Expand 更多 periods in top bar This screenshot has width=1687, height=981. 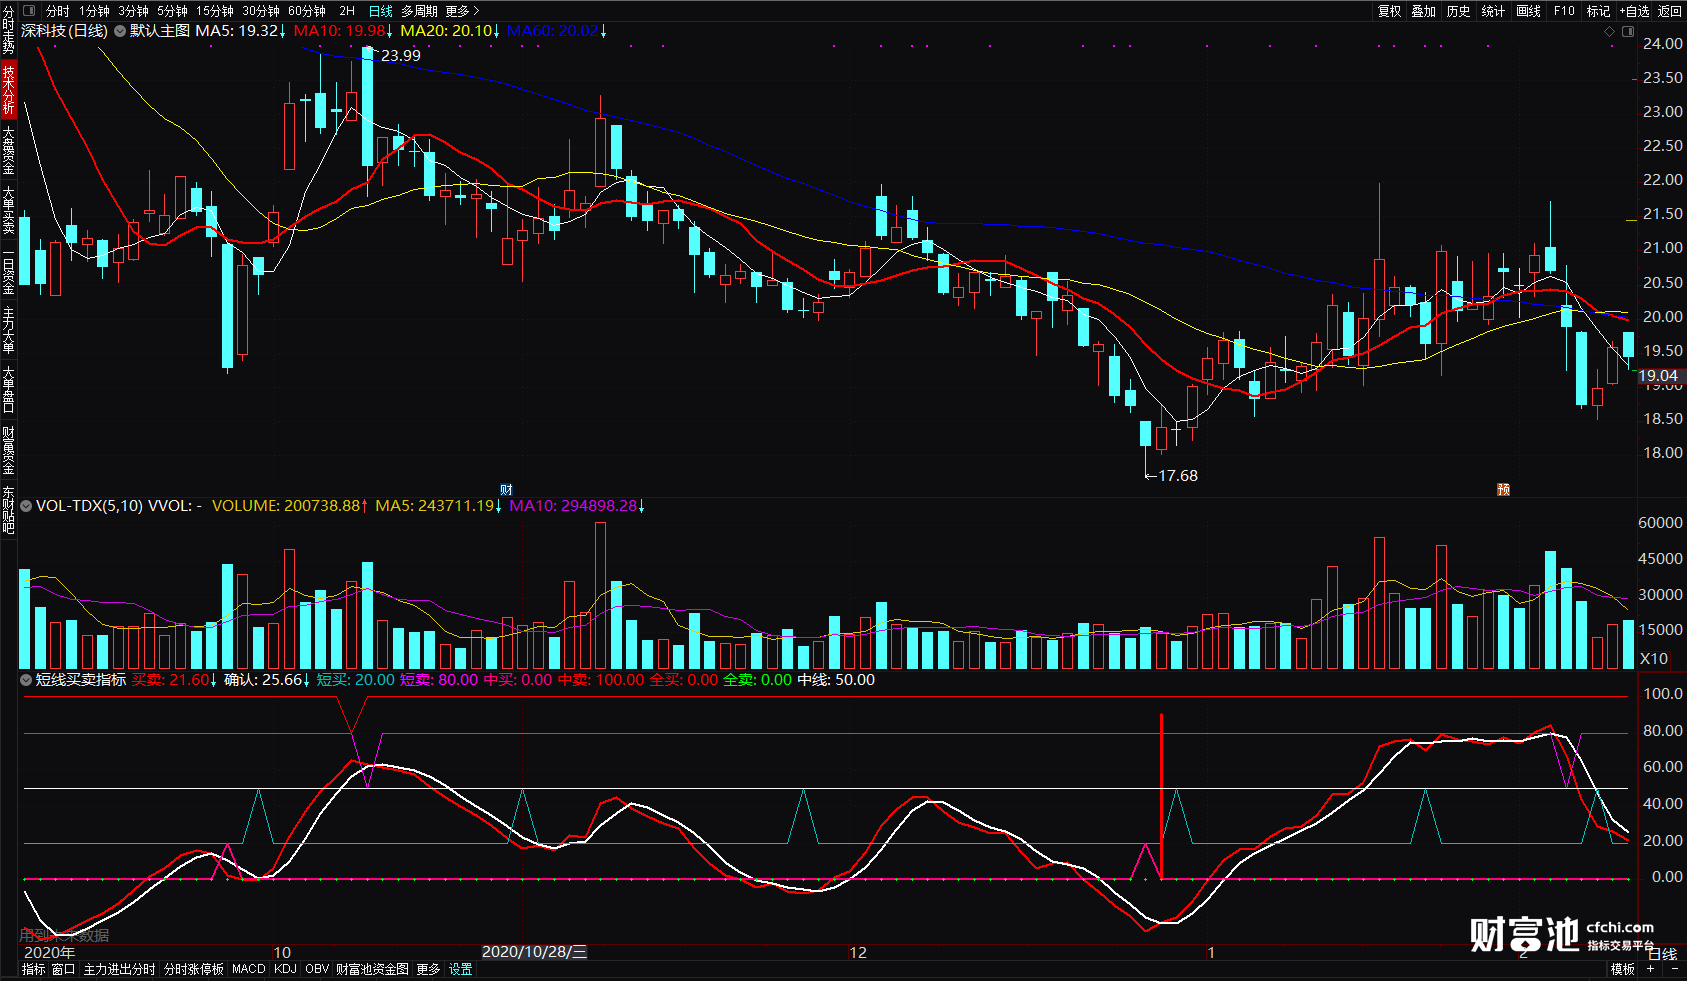tap(462, 11)
